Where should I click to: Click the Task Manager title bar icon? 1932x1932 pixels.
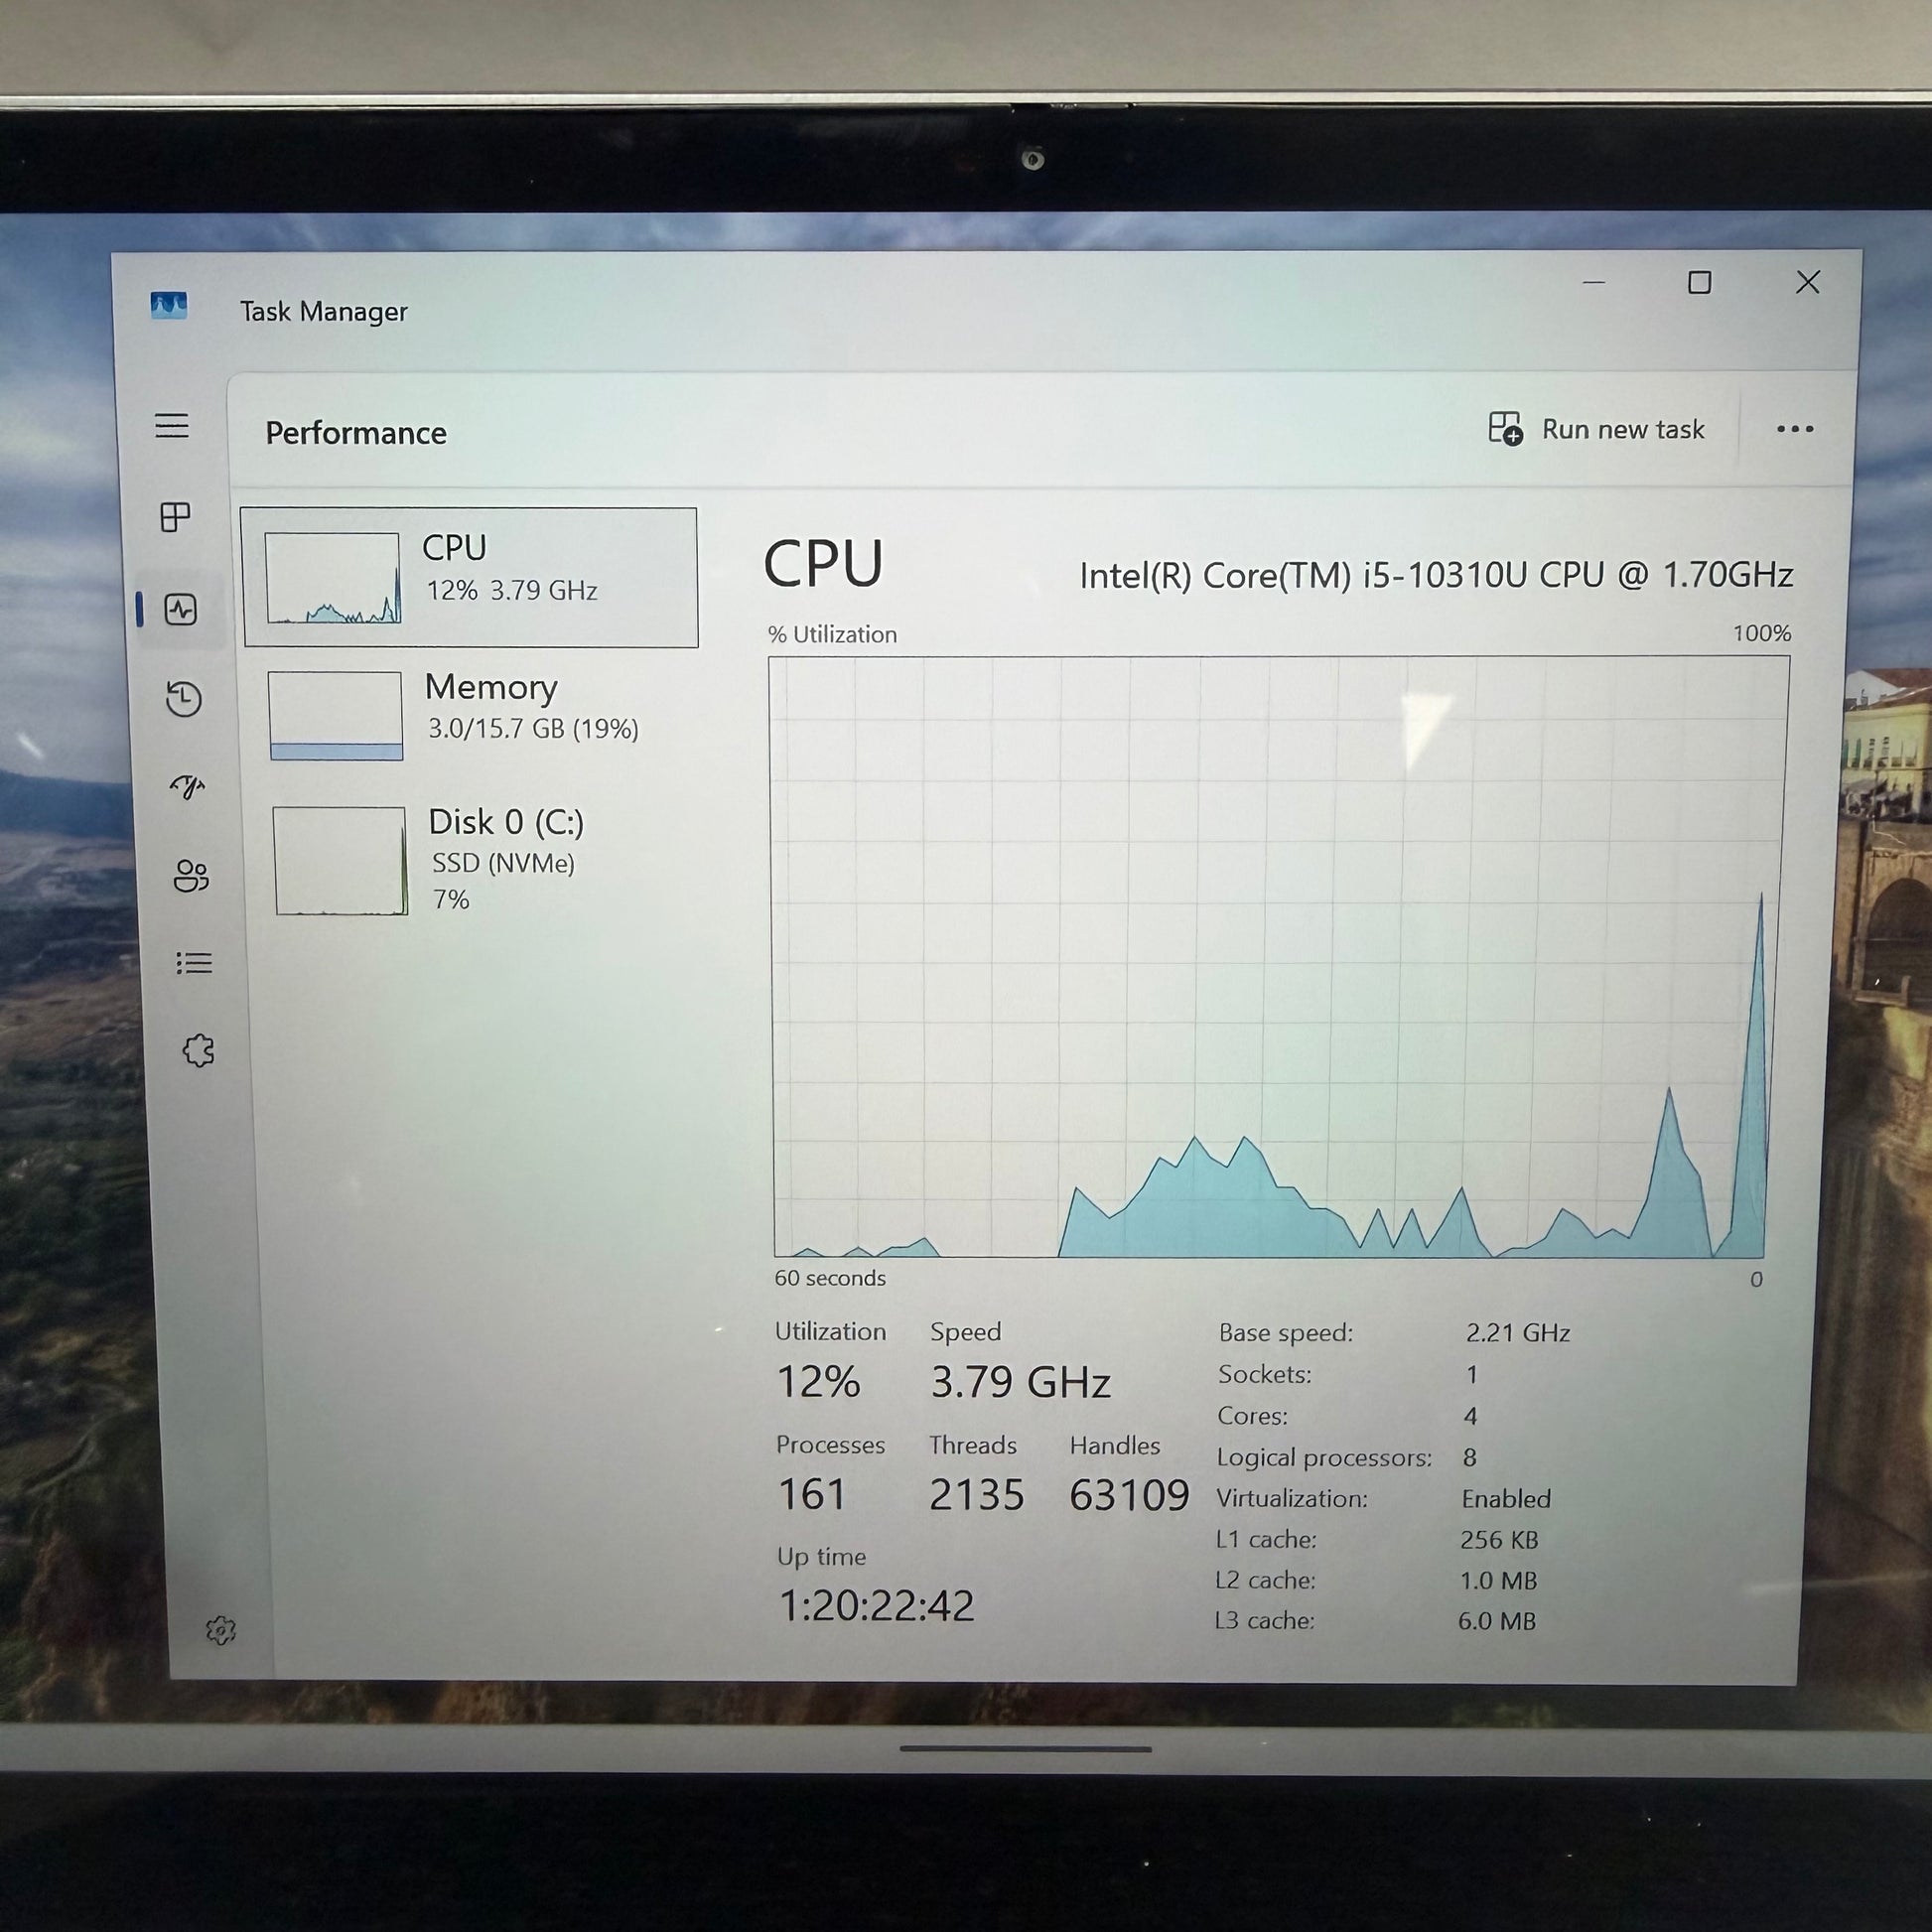point(169,305)
